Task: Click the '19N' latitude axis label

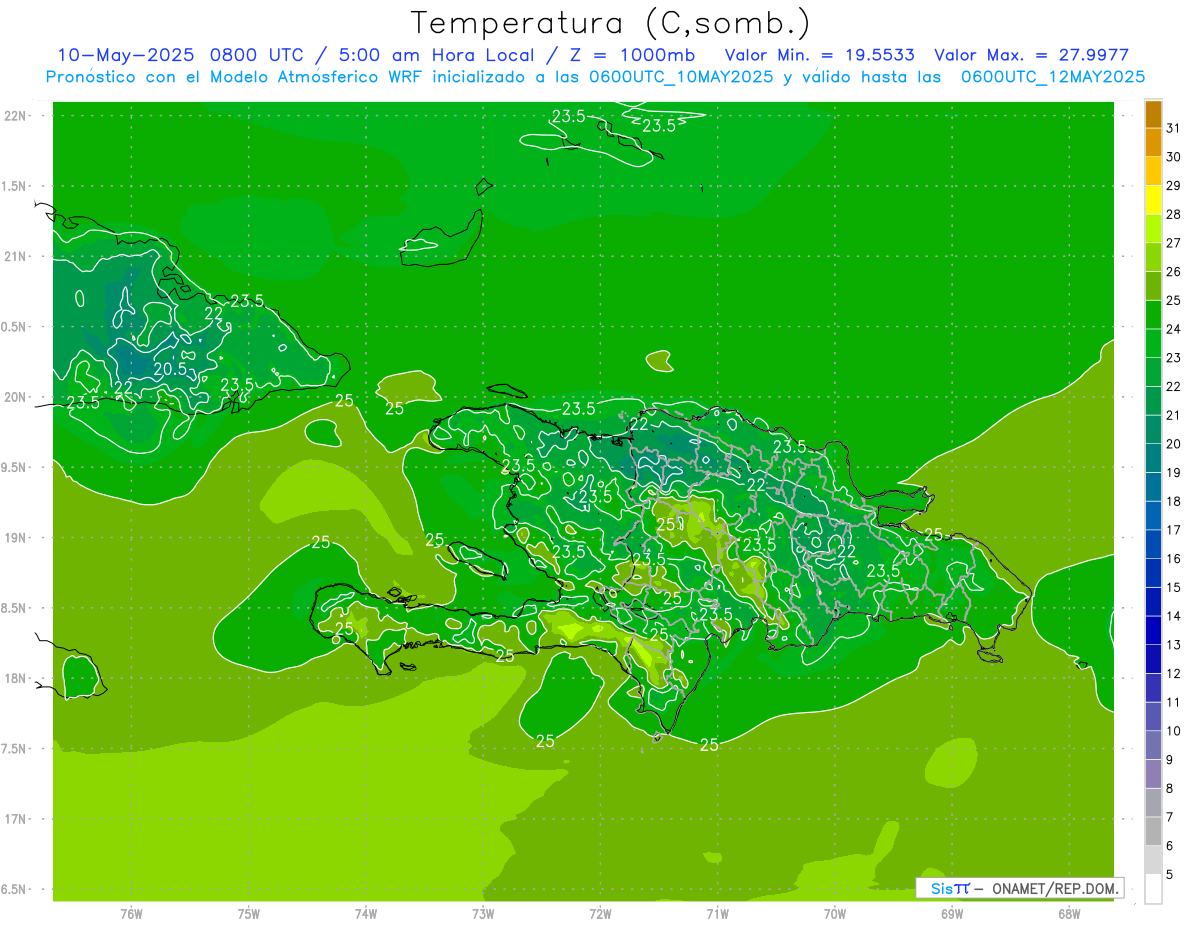Action: [x=16, y=538]
